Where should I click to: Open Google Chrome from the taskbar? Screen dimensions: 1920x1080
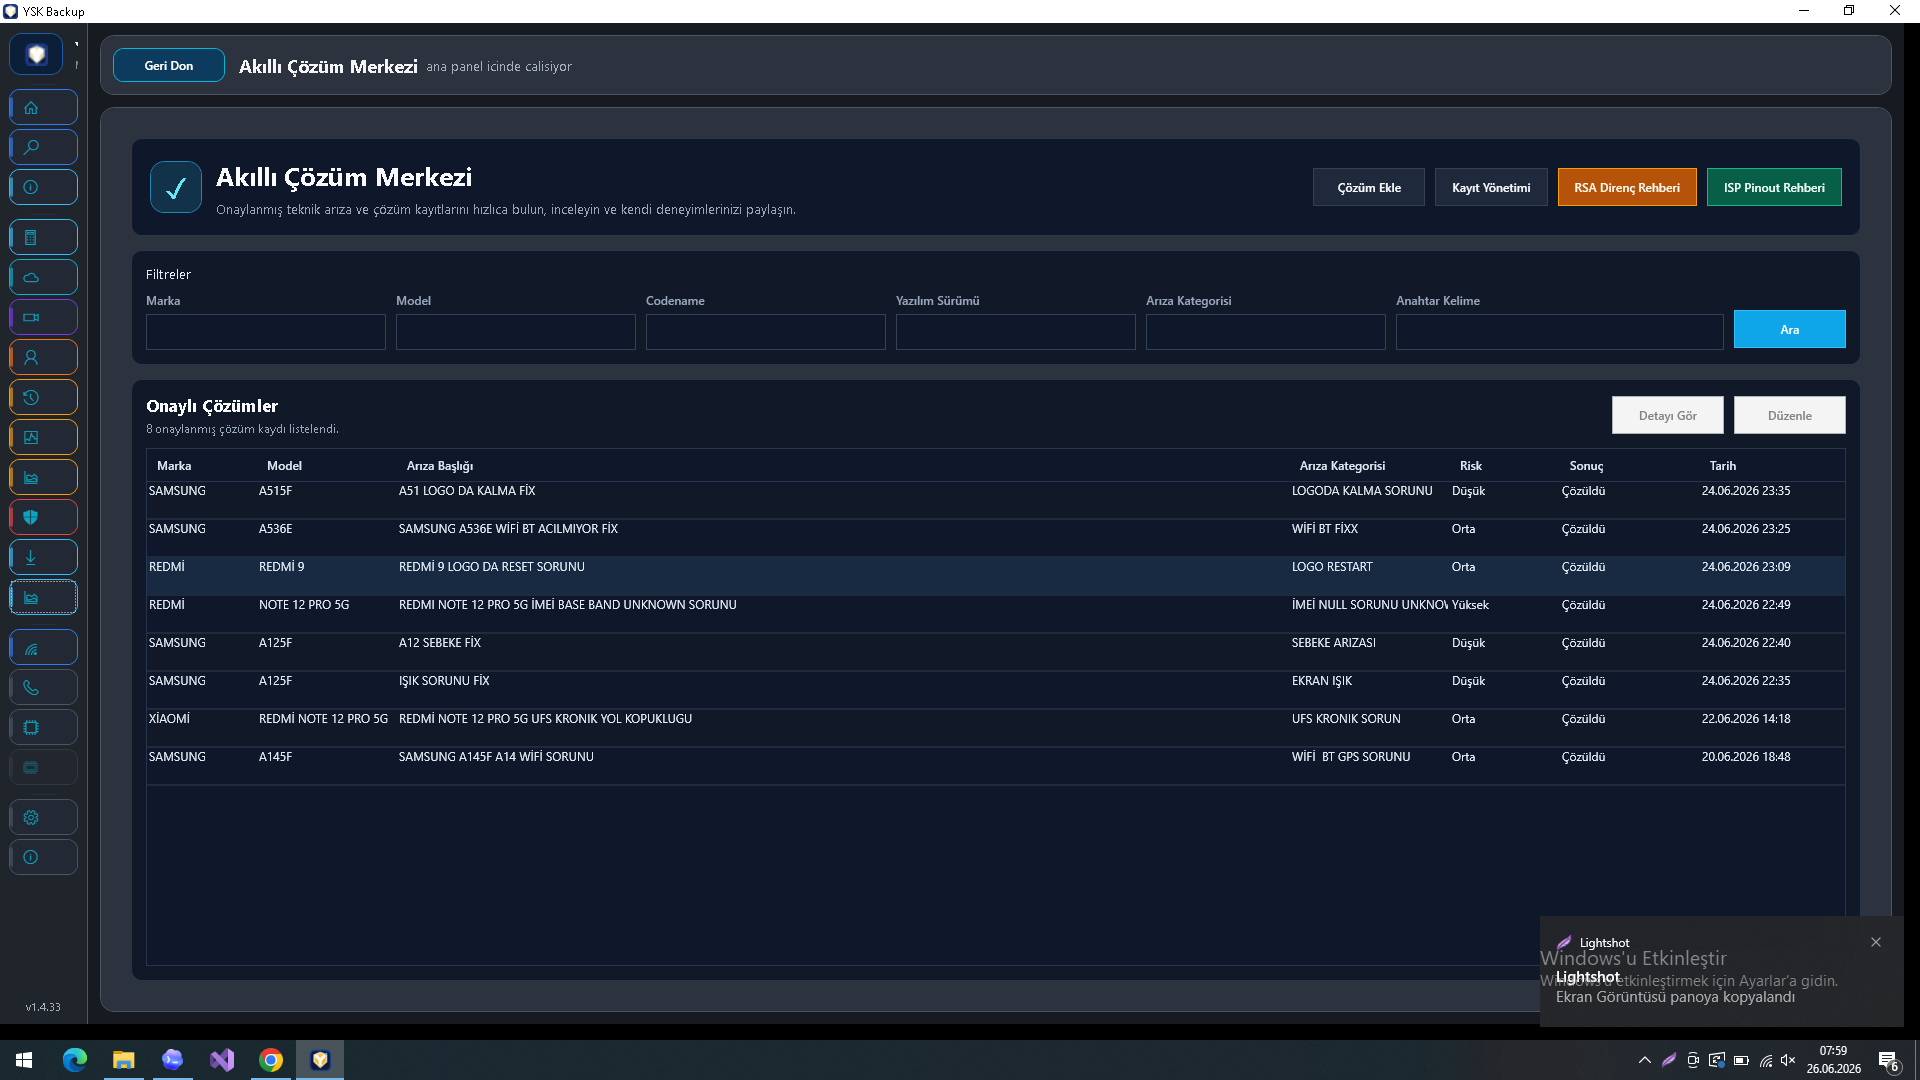(271, 1060)
